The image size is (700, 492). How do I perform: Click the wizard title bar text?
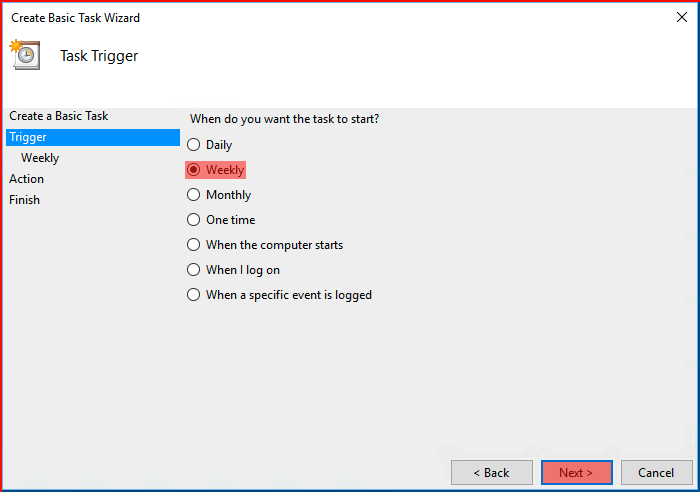pyautogui.click(x=75, y=18)
